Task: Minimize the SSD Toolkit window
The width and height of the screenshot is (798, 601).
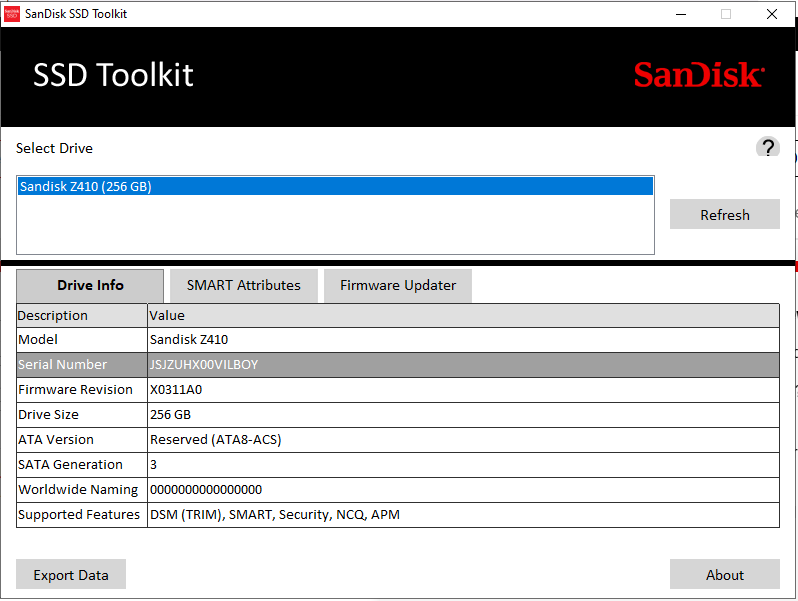Action: pos(681,14)
